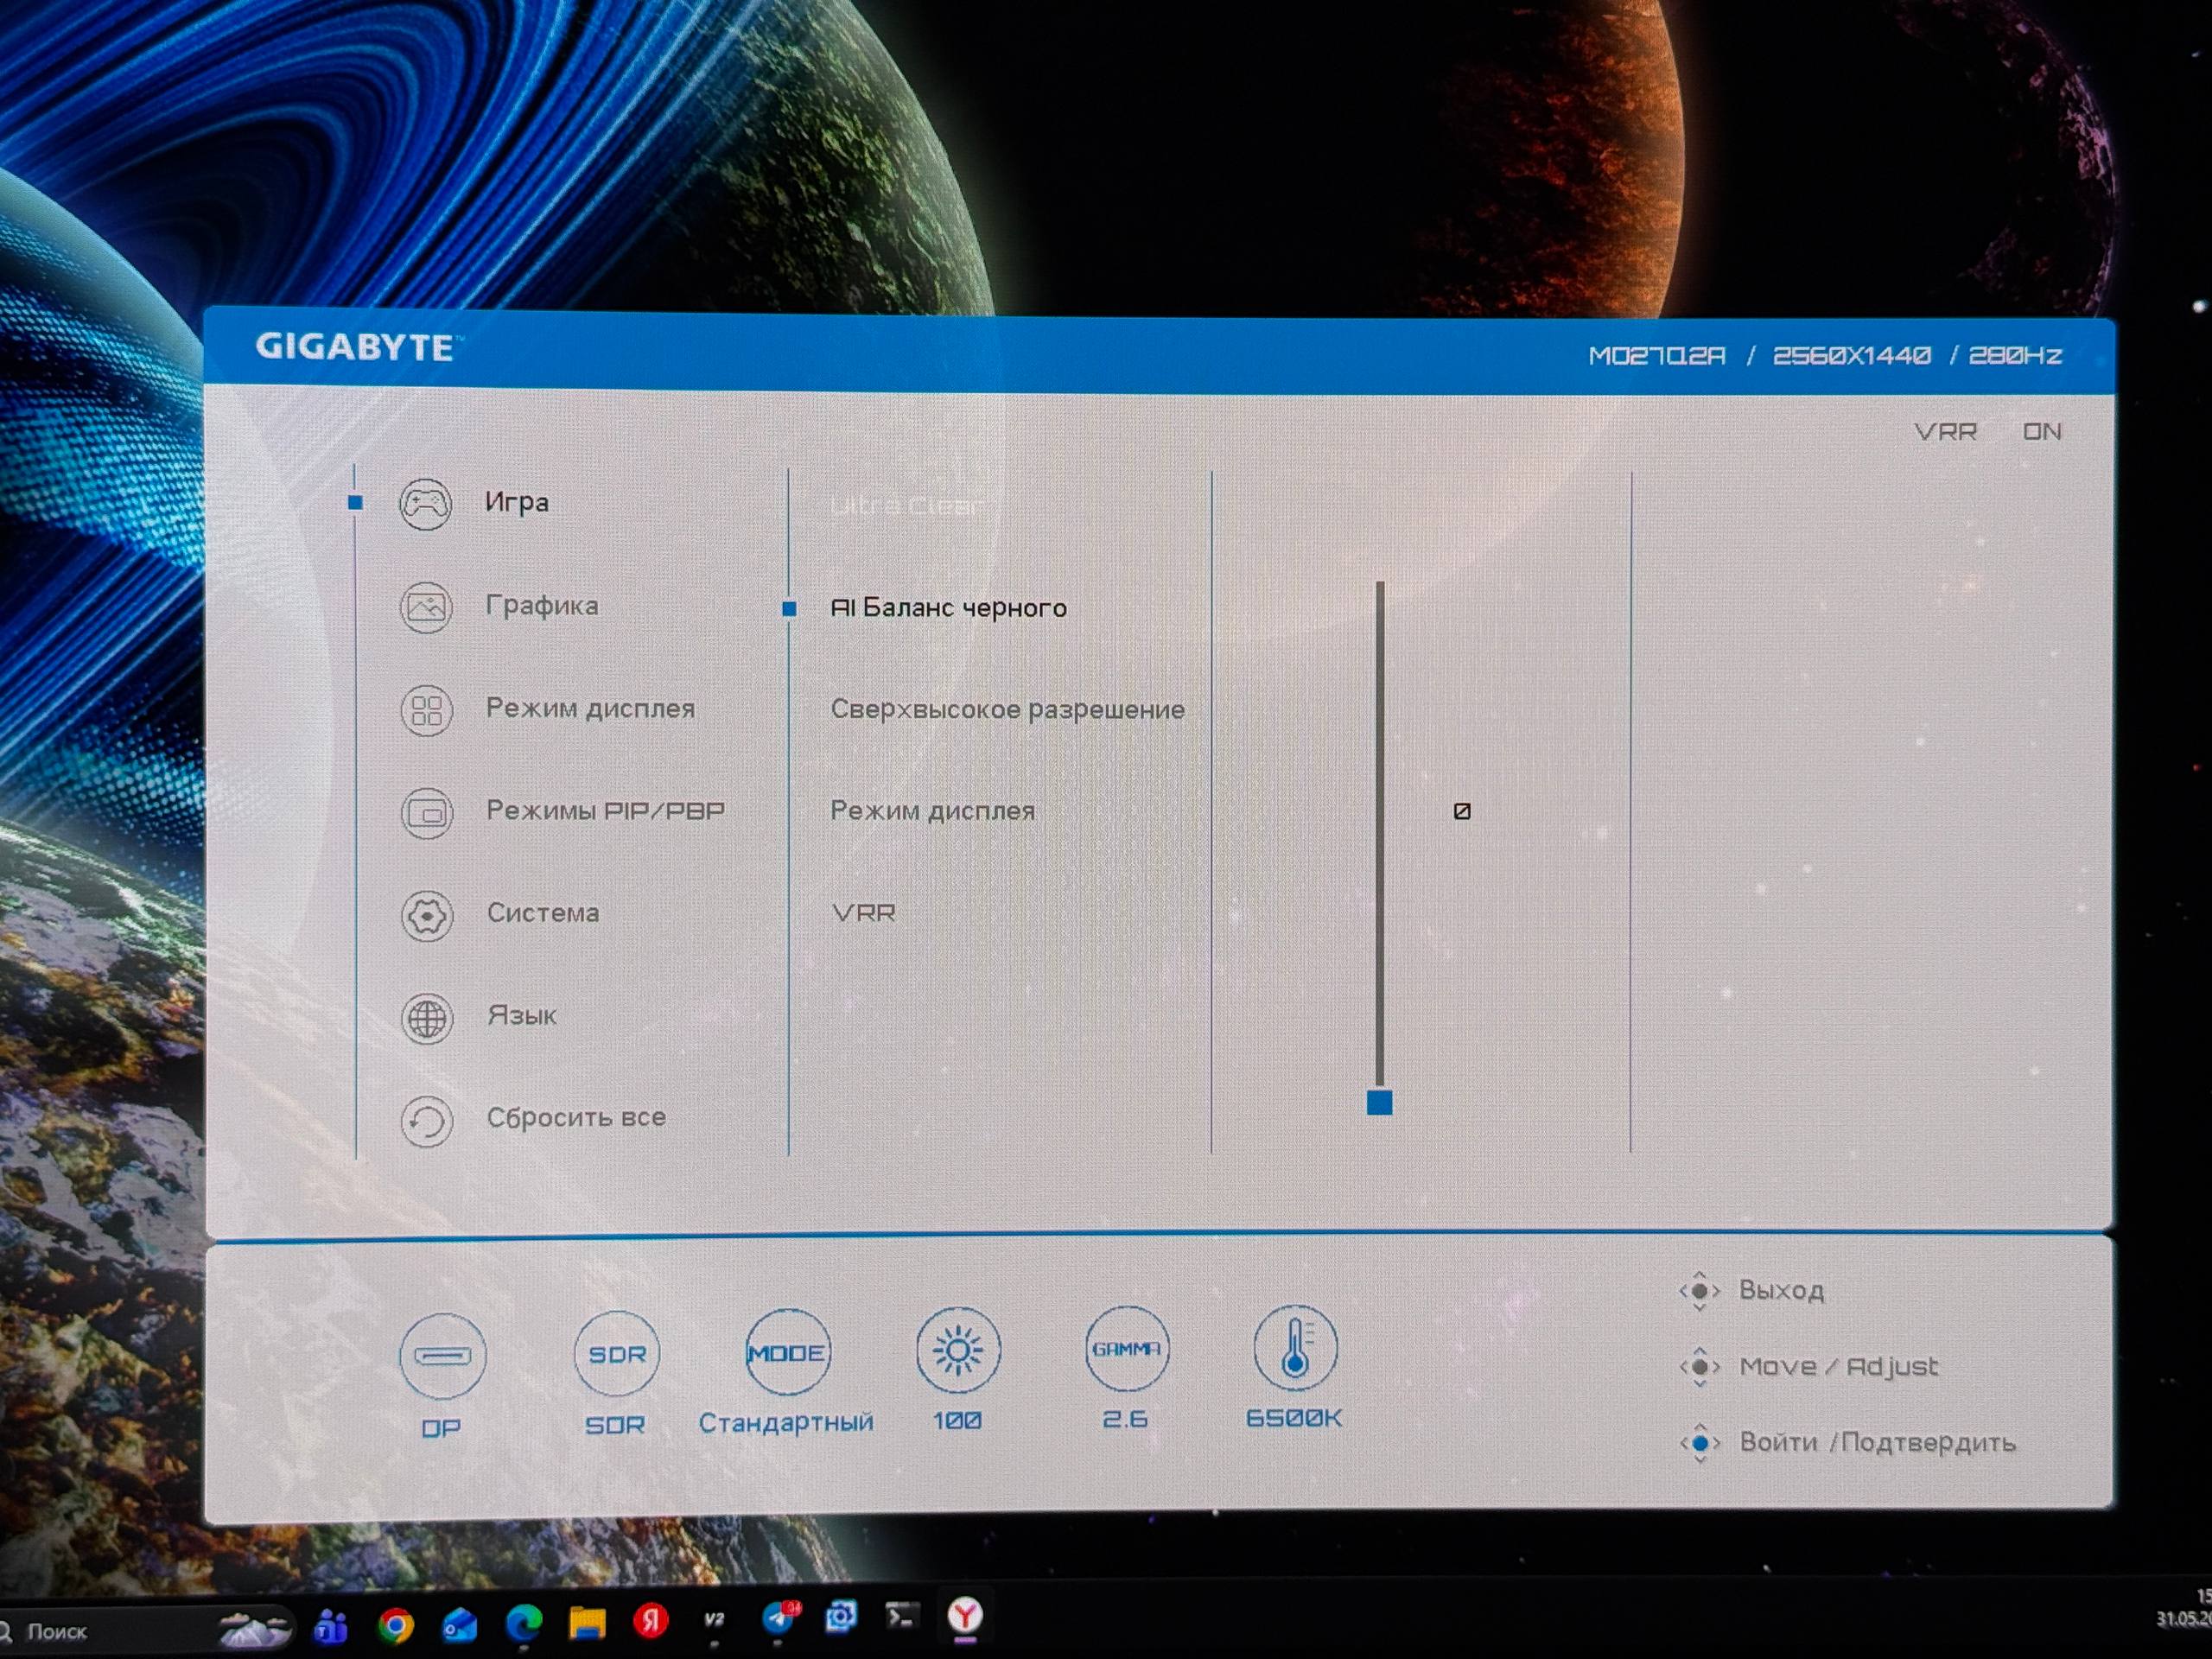
Task: Click the slider value box showing 0
Action: pos(1462,811)
